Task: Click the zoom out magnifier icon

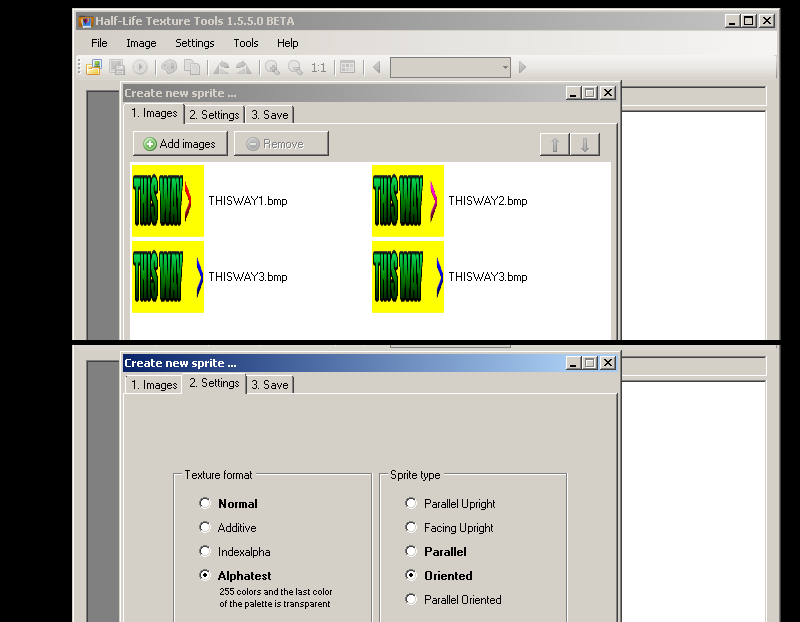Action: click(x=295, y=67)
